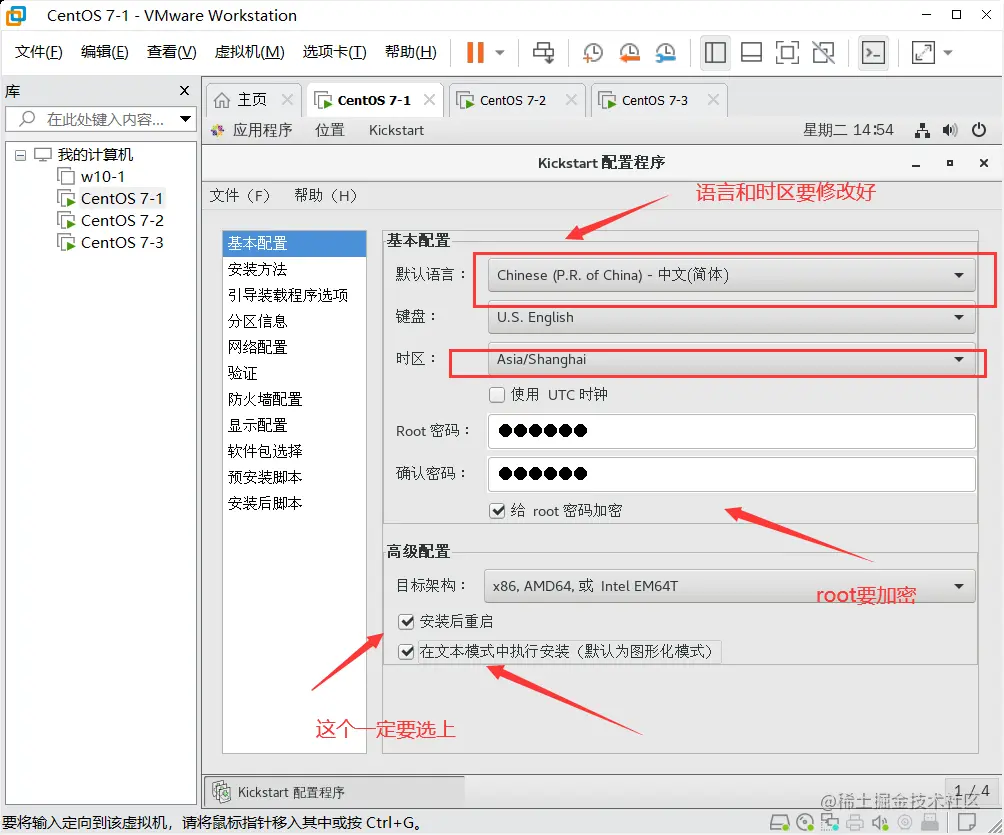
Task: Click Kickstart 配置程序 in the guest taskbar
Action: (334, 792)
